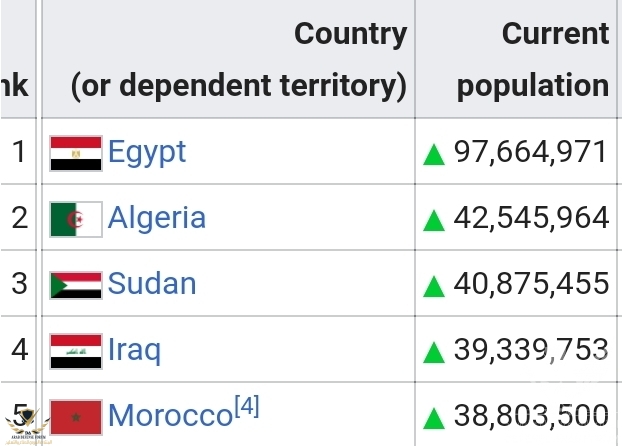Click the Morocco flag icon
Screen dimensions: 622x446
(76, 416)
